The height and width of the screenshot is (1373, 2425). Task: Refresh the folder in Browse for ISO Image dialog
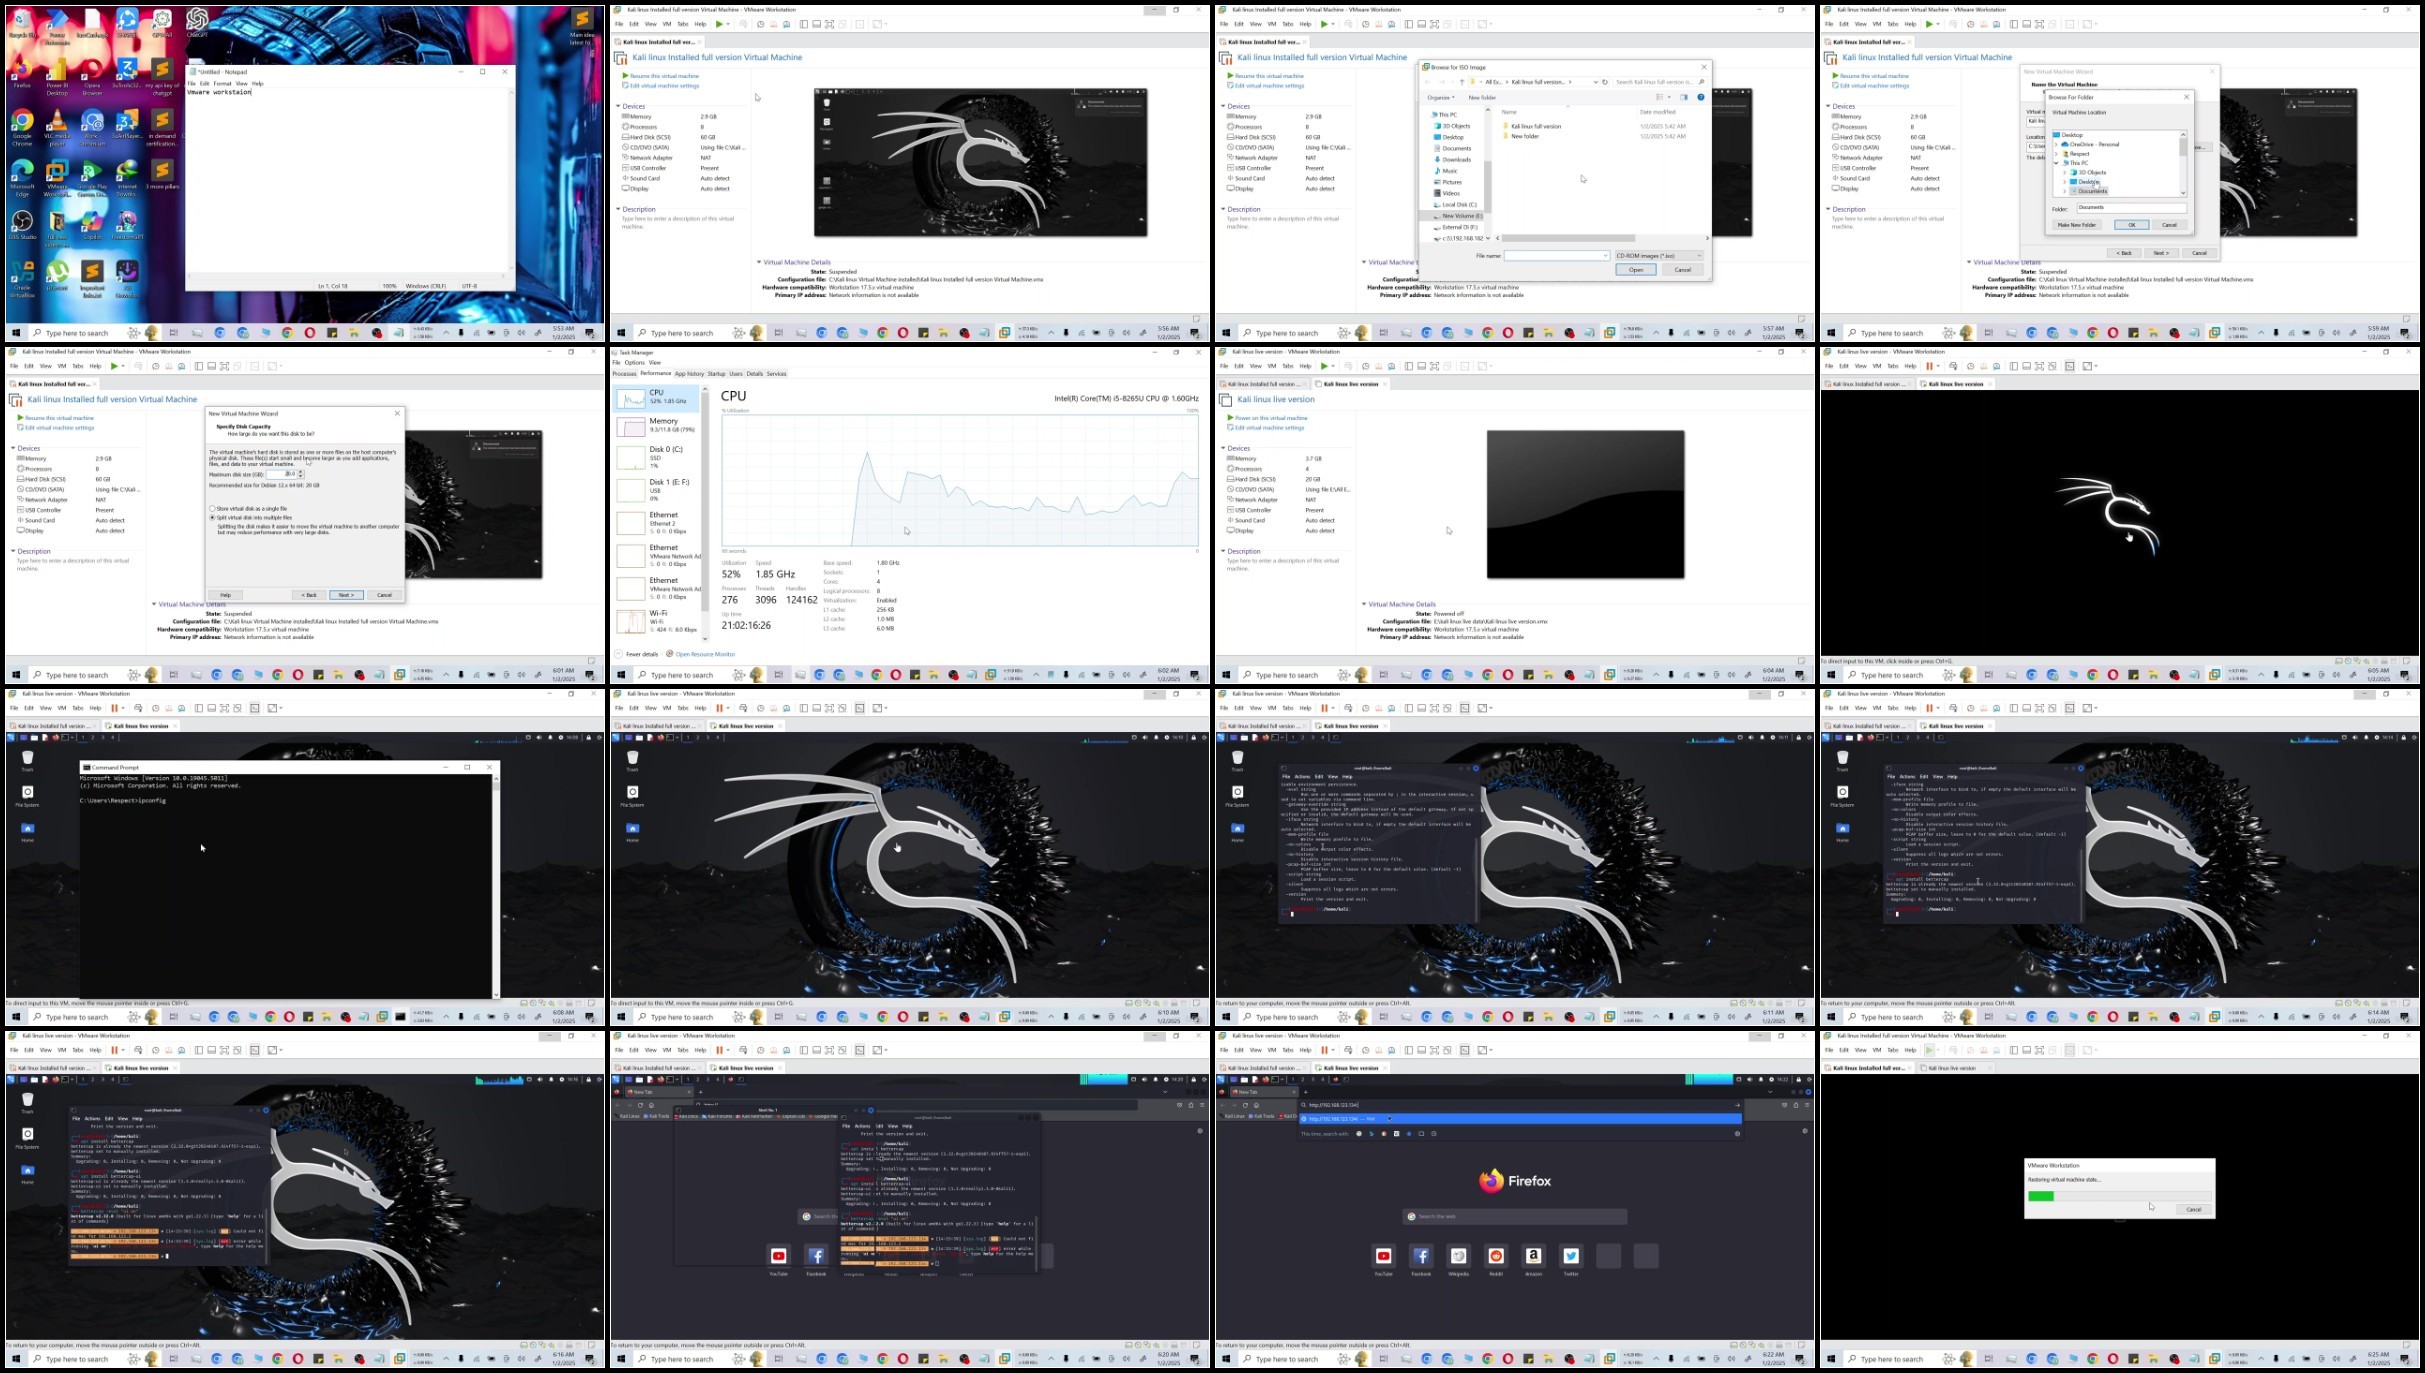click(x=1605, y=82)
